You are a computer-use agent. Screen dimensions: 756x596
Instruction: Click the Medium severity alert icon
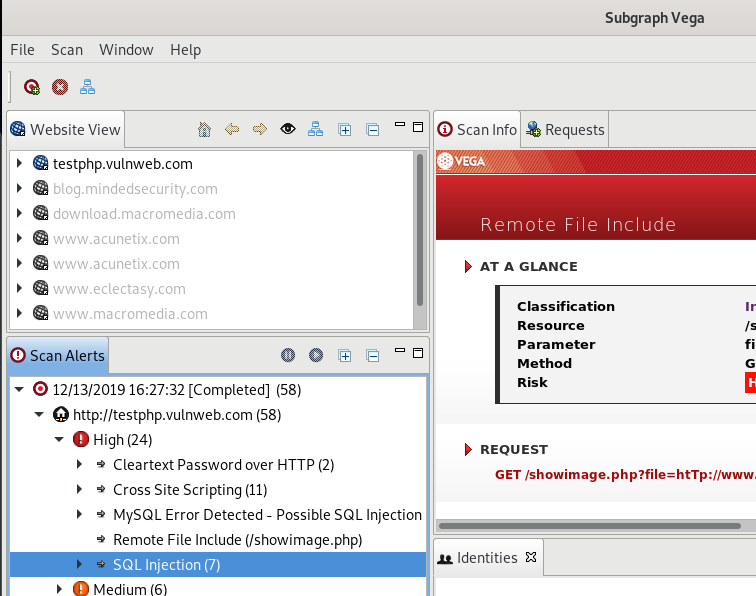[x=81, y=589]
